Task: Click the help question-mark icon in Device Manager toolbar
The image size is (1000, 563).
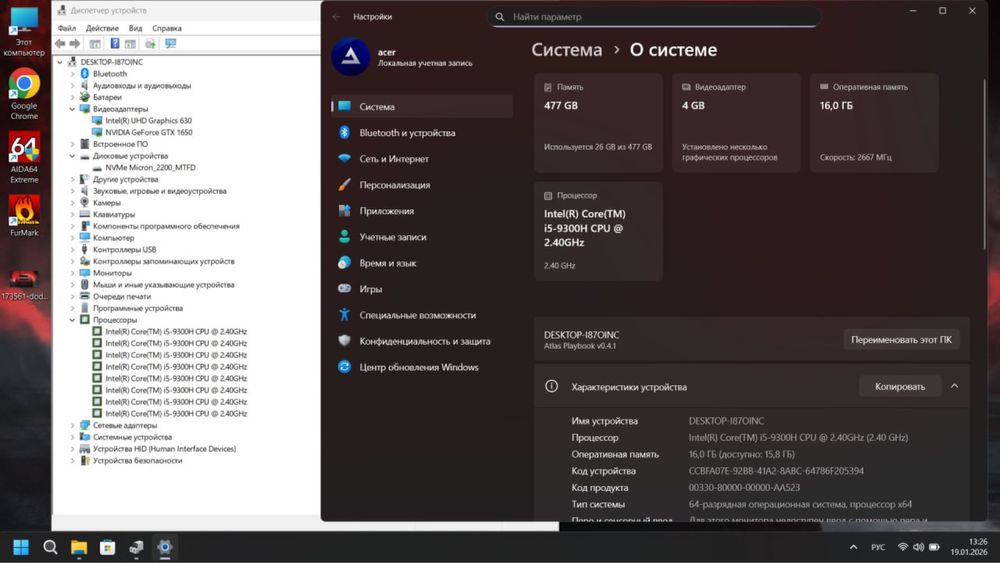Action: [x=115, y=43]
